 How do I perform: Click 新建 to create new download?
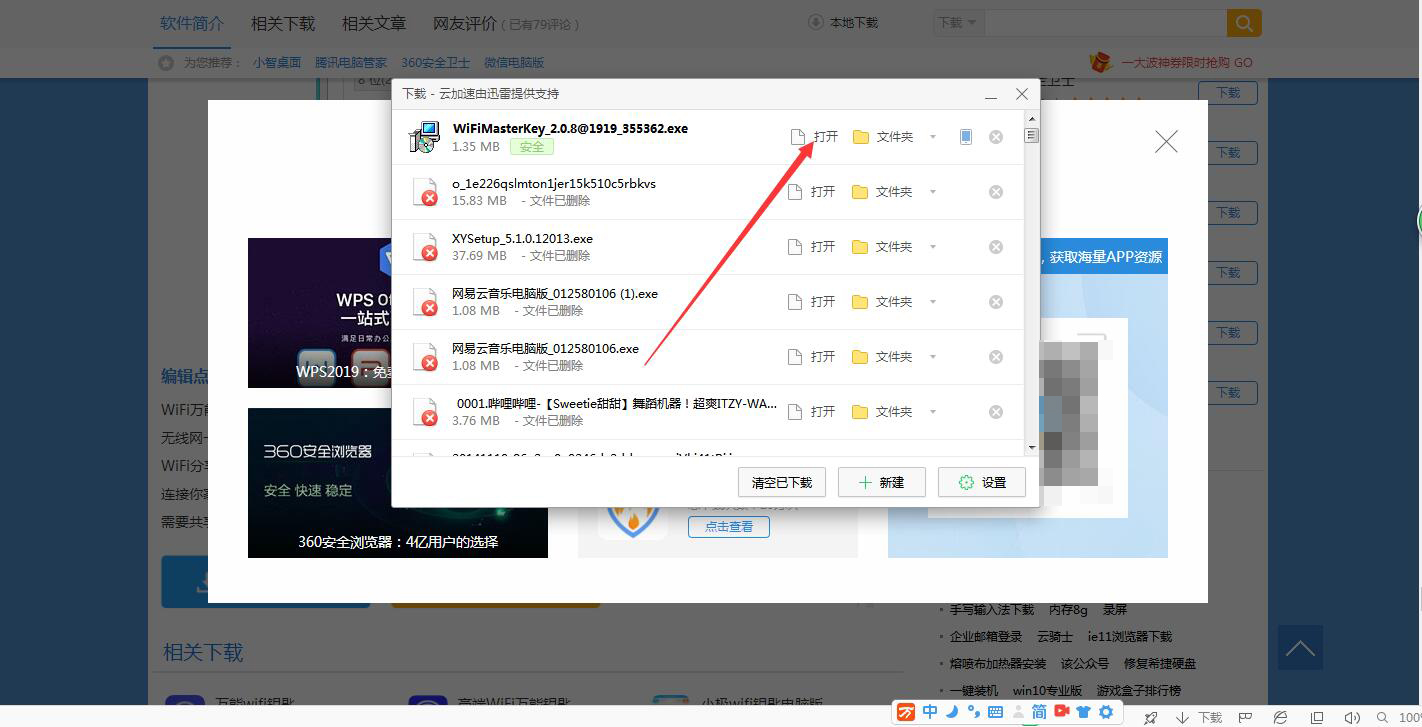click(882, 482)
